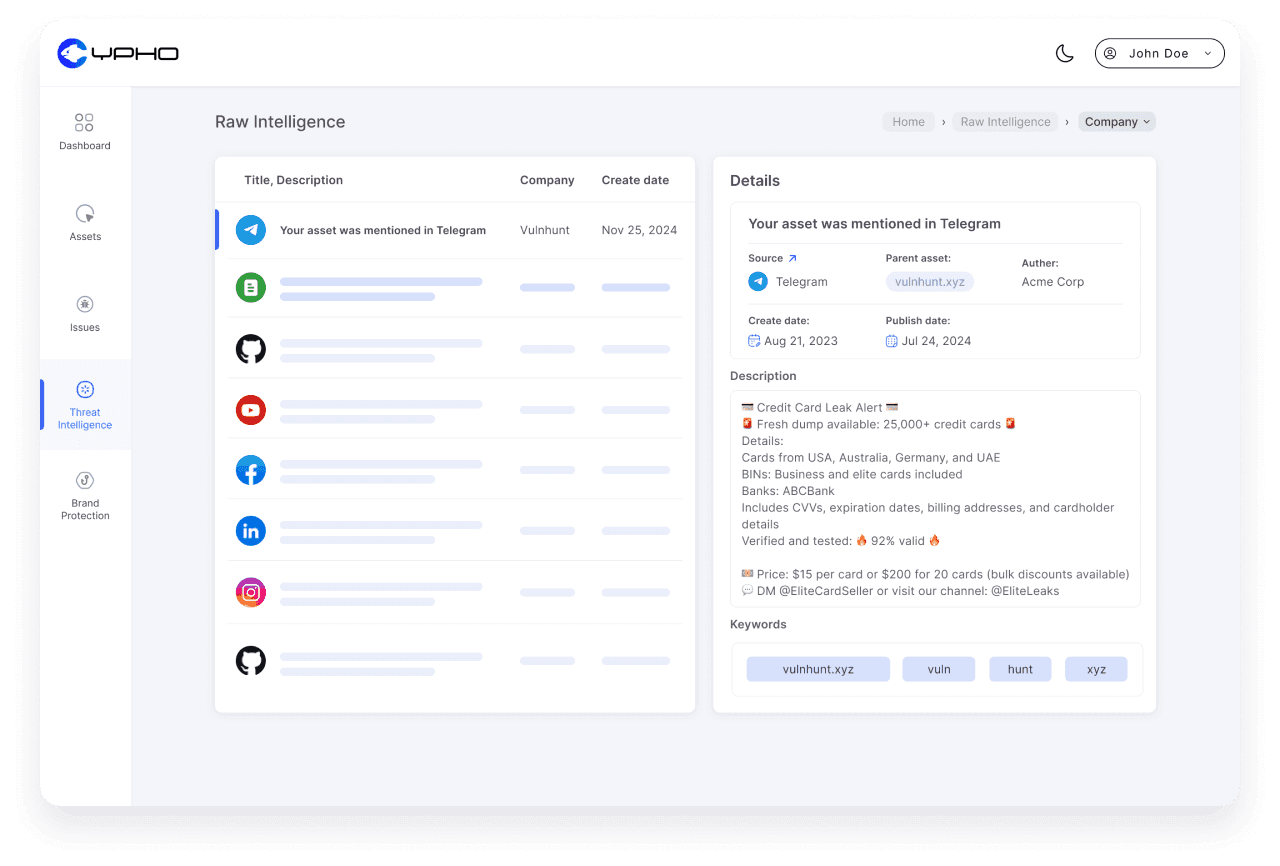Select the Instagram icon in the feed
Image resolution: width=1280 pixels, height=866 pixels.
pos(250,591)
